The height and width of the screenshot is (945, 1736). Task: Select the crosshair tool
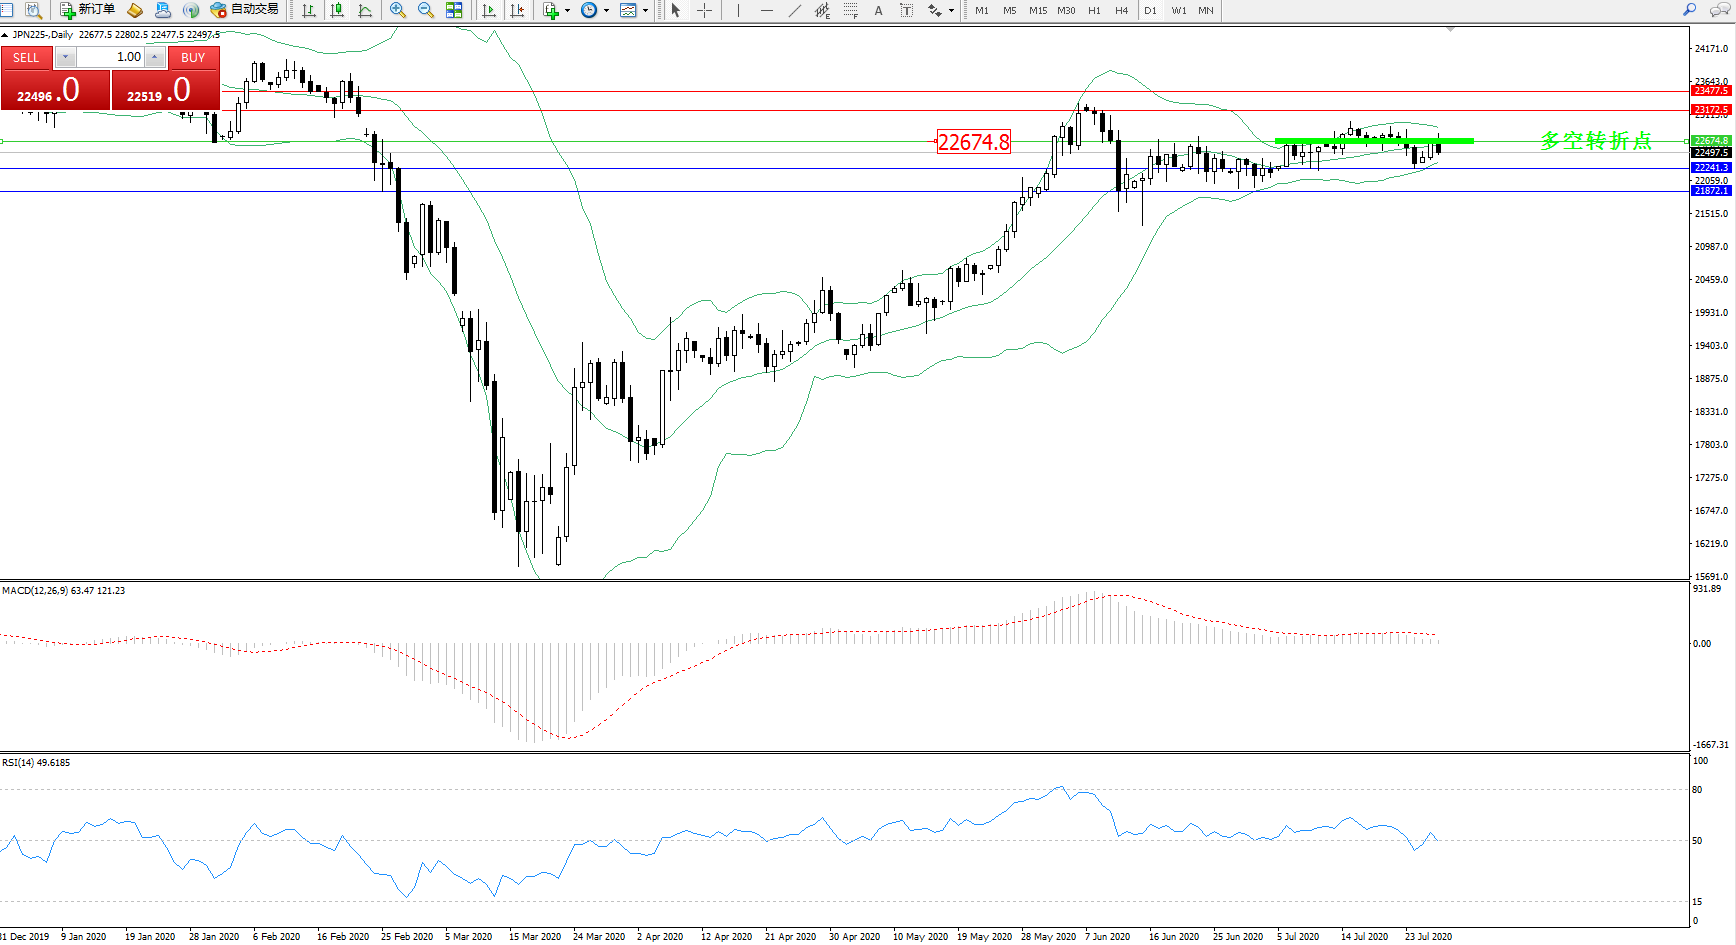705,10
